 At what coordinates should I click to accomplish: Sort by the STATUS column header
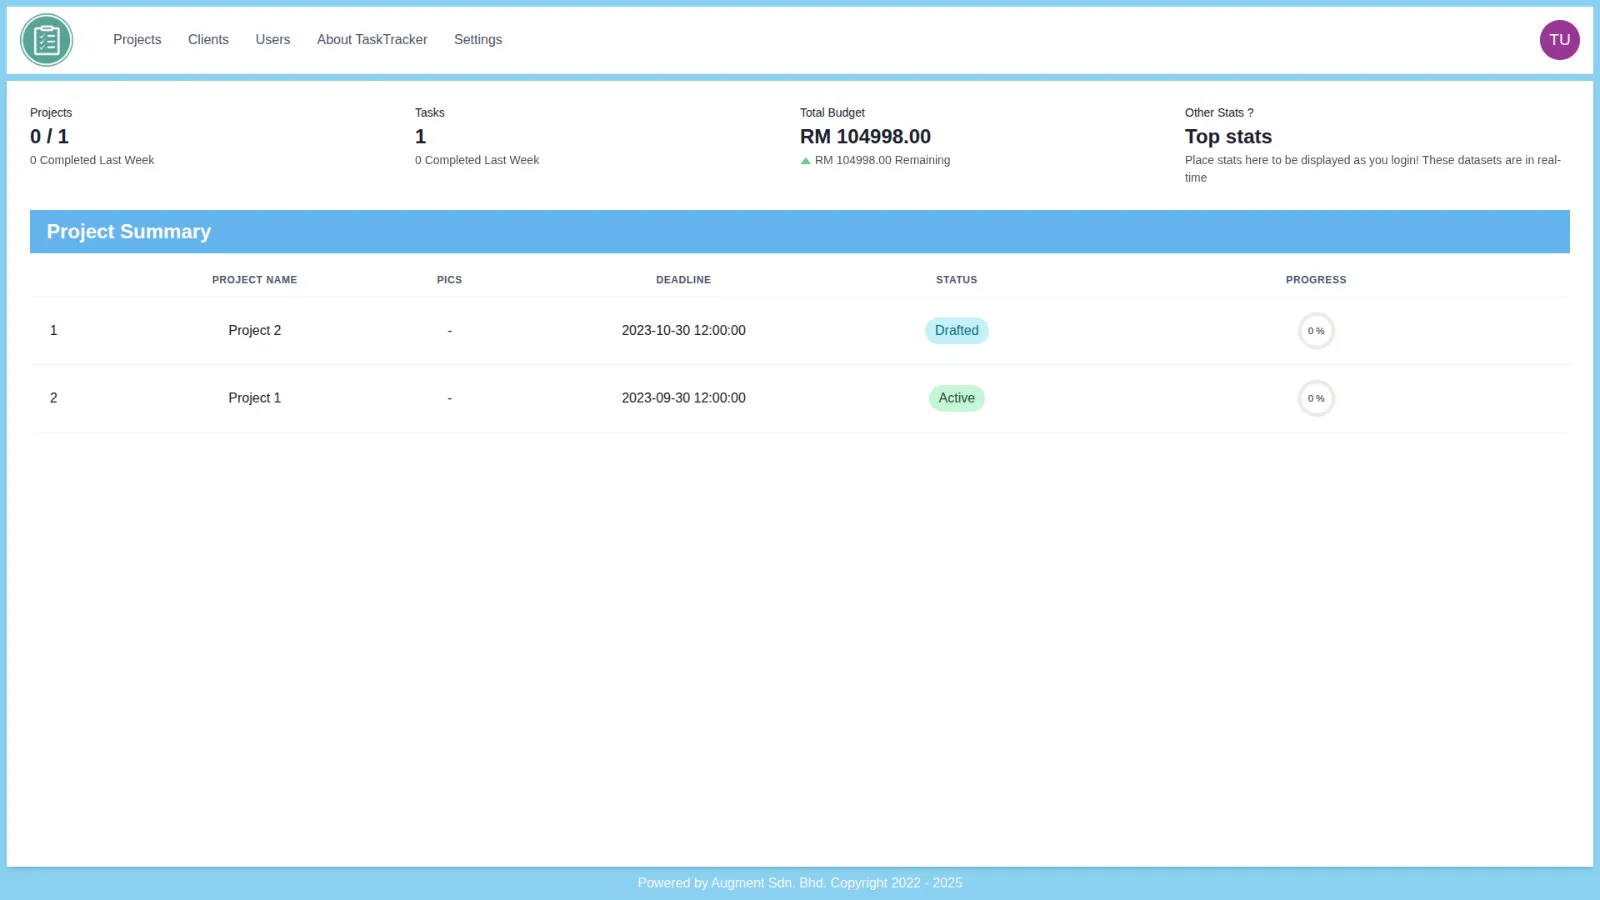pos(956,280)
